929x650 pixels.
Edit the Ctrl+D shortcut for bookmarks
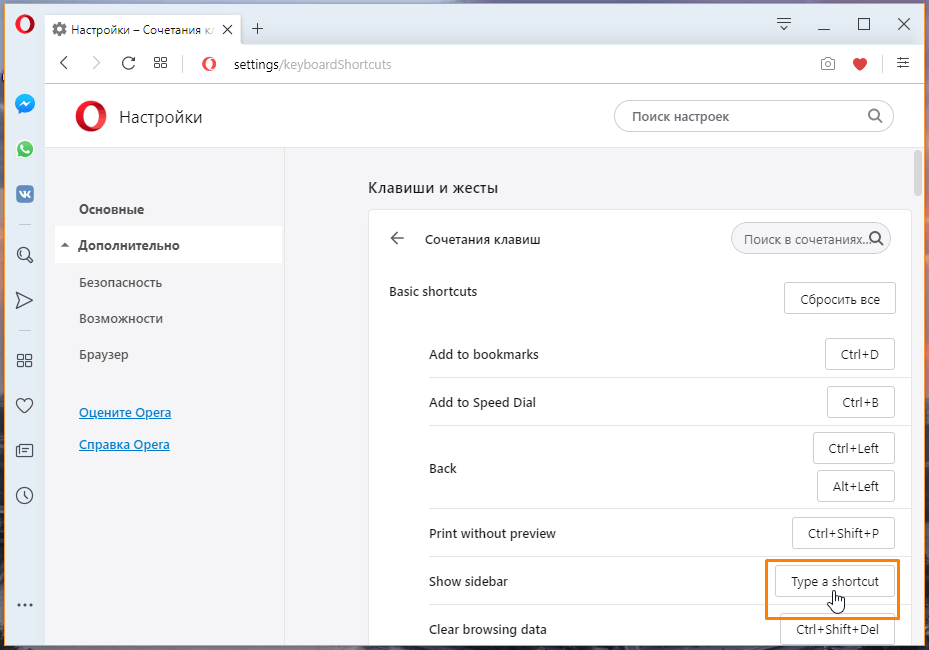tap(860, 354)
